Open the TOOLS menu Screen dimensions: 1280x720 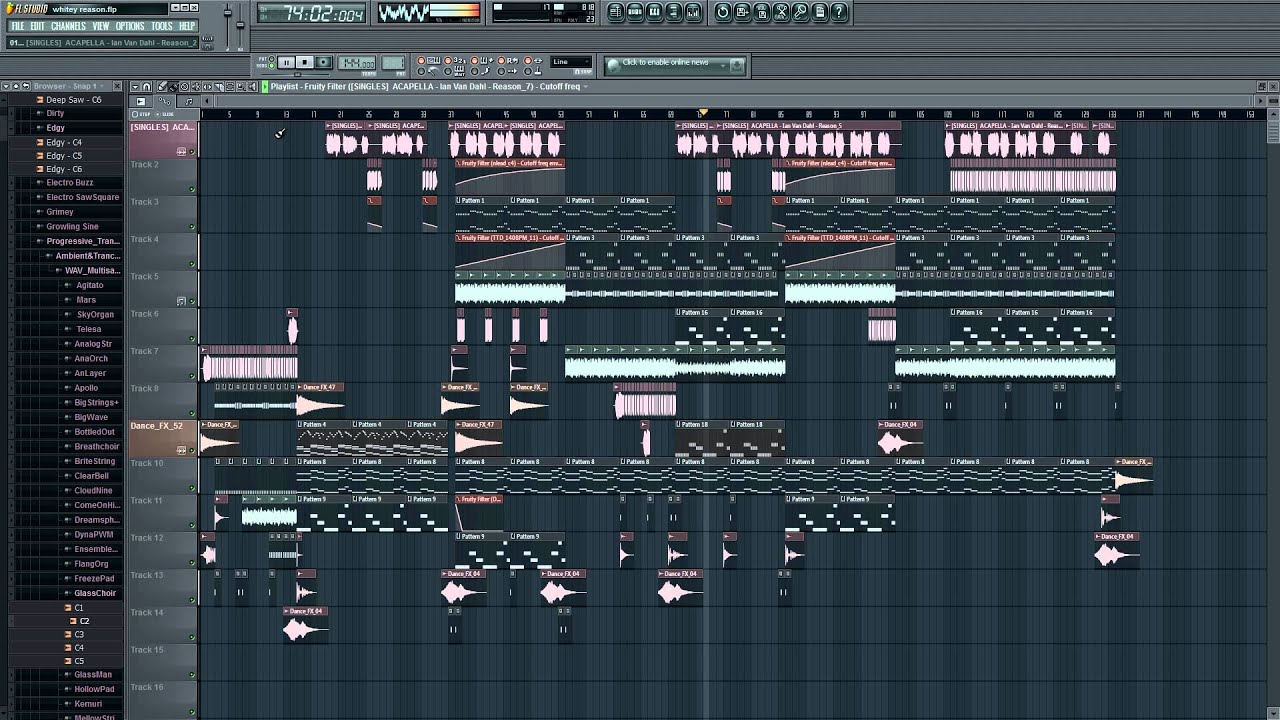pos(162,26)
